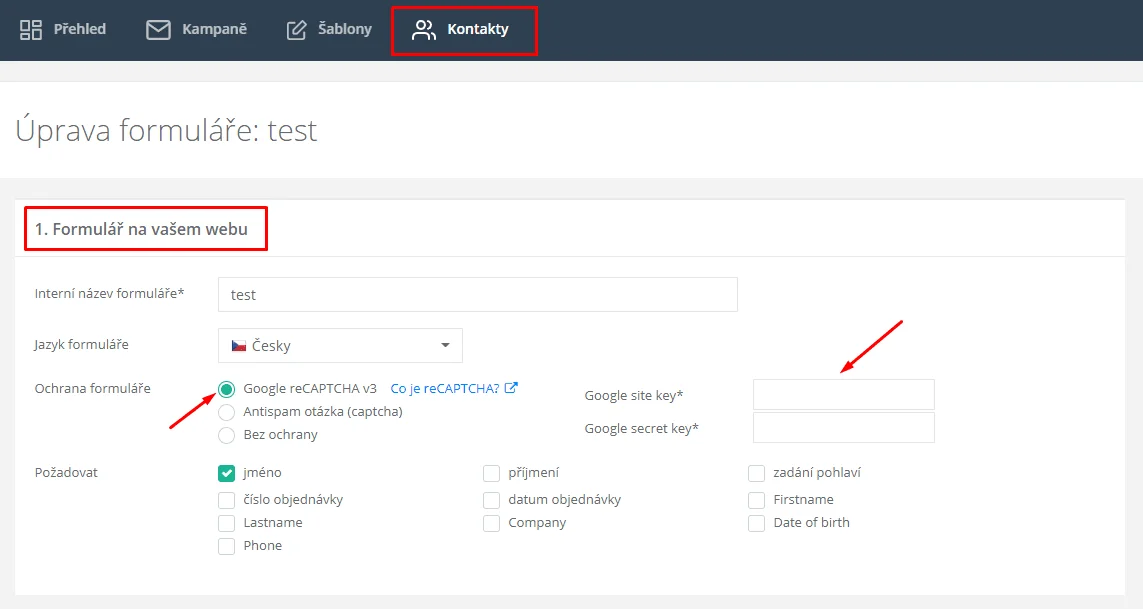Check the číslo objednávky box

pyautogui.click(x=227, y=500)
